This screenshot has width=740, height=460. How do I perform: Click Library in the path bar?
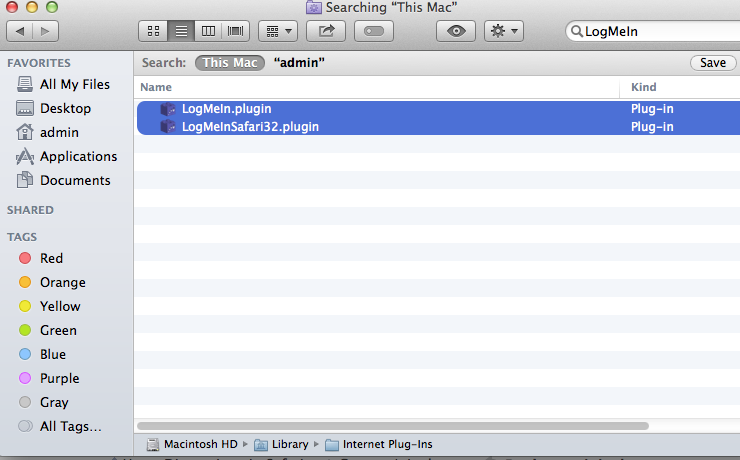tap(281, 444)
